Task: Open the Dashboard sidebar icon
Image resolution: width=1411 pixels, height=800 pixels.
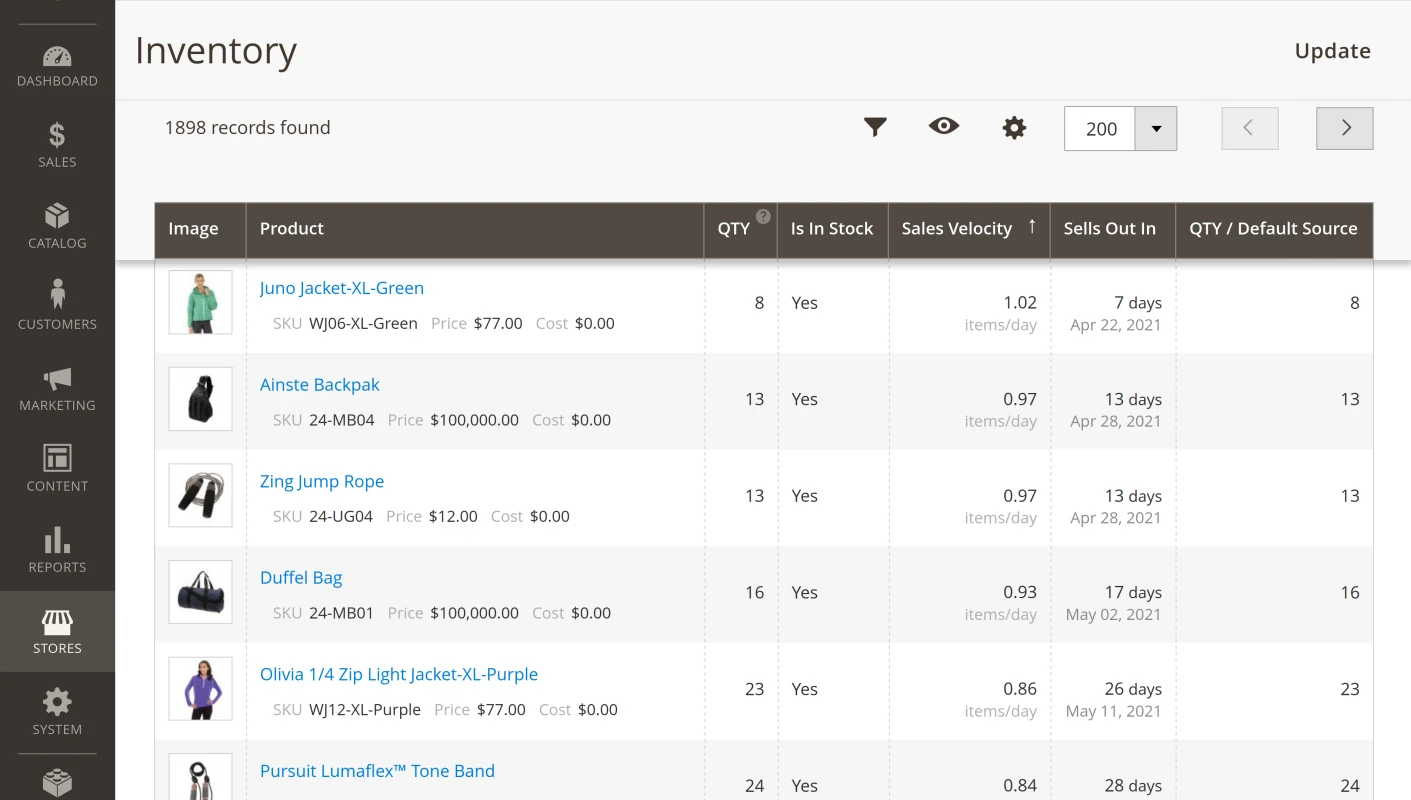Action: click(x=57, y=66)
